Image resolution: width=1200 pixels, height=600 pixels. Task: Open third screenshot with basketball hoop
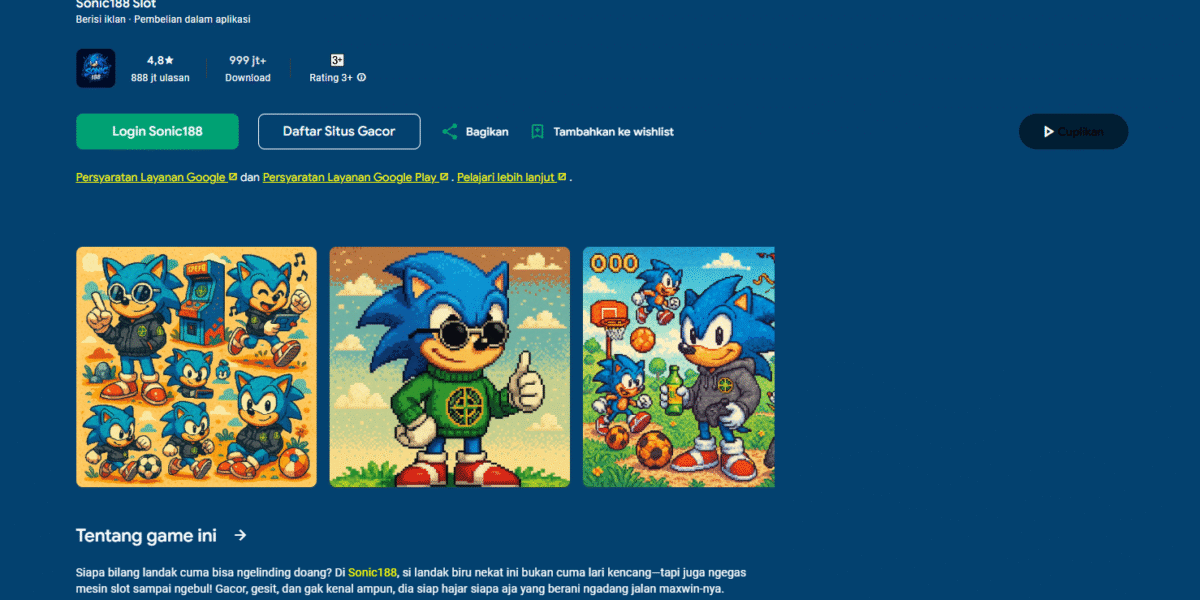point(679,367)
